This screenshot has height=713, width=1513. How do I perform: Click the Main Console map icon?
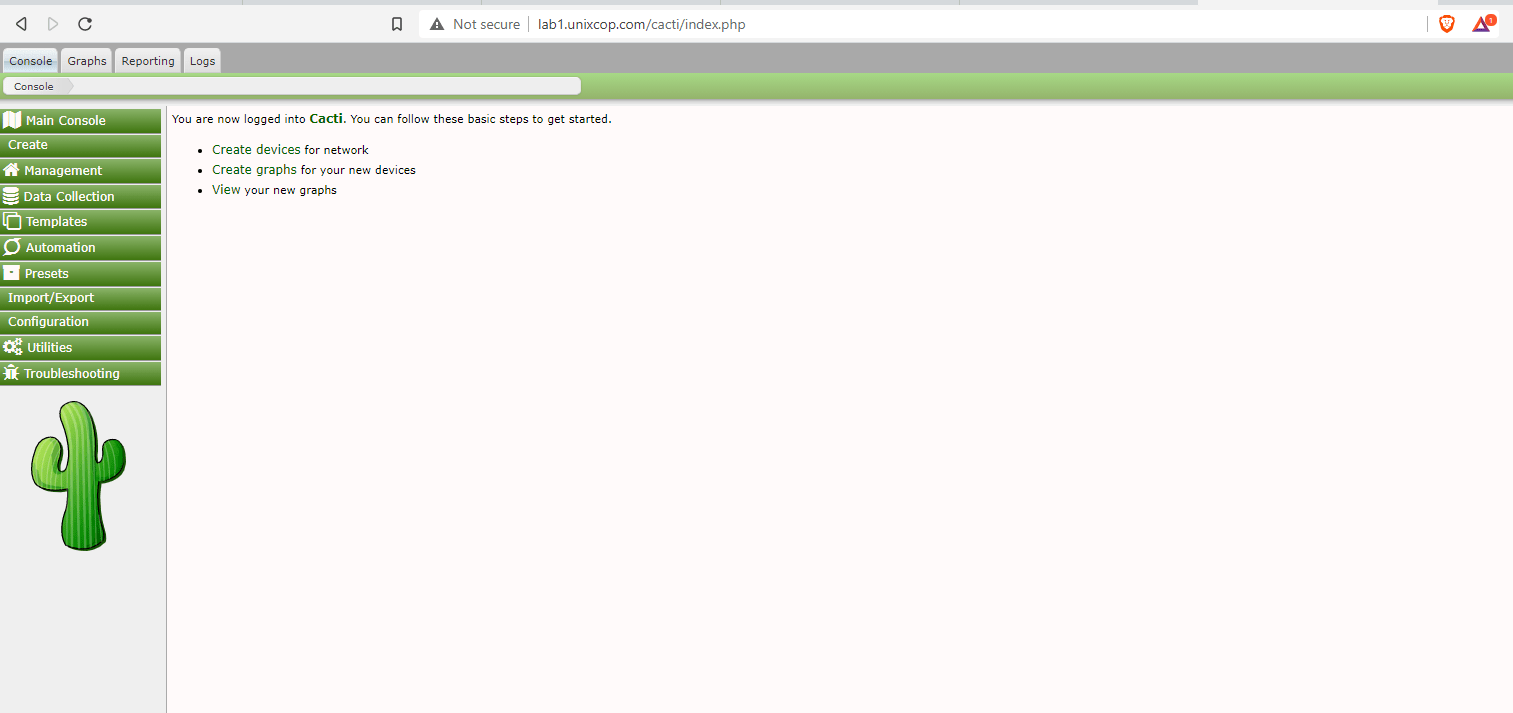(x=12, y=120)
